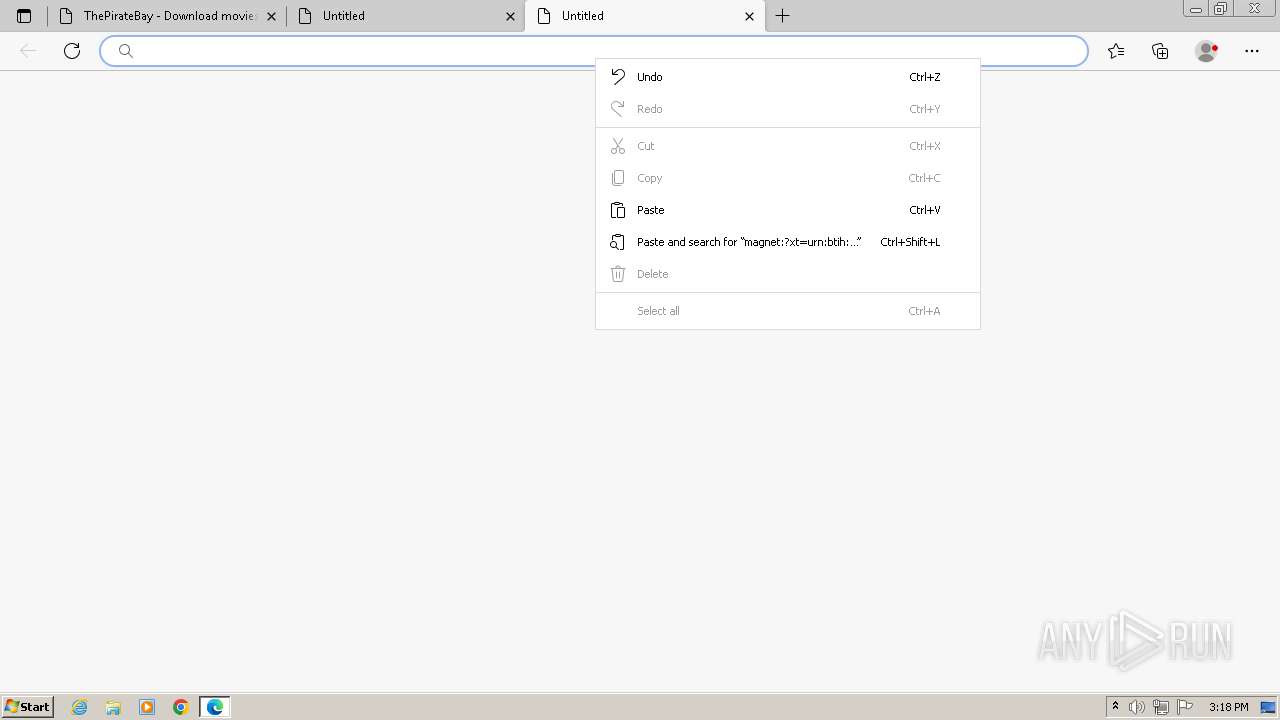Choose Paste and search for magnet link
The width and height of the screenshot is (1280, 720).
pyautogui.click(x=787, y=242)
